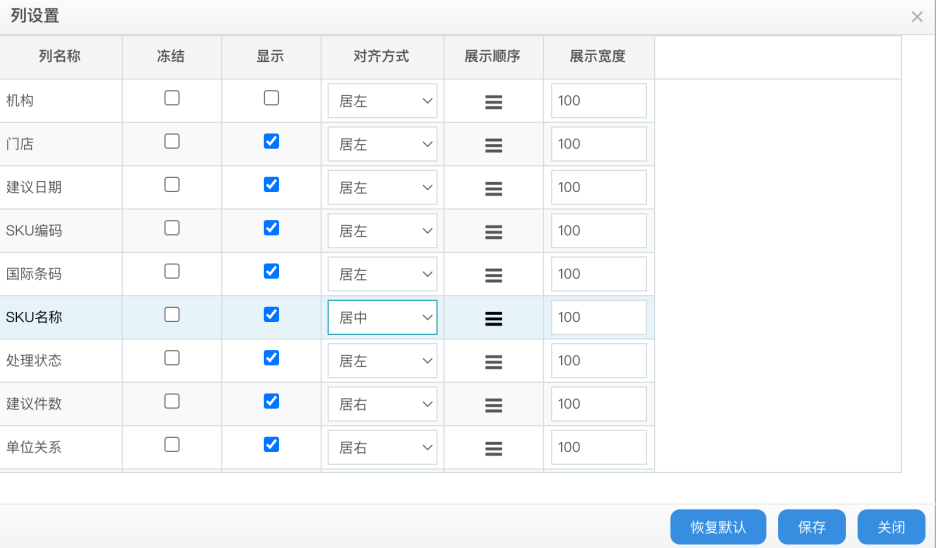The height and width of the screenshot is (548, 936).
Task: Open the 居中 alignment dropdown for SKU名称
Action: (382, 317)
